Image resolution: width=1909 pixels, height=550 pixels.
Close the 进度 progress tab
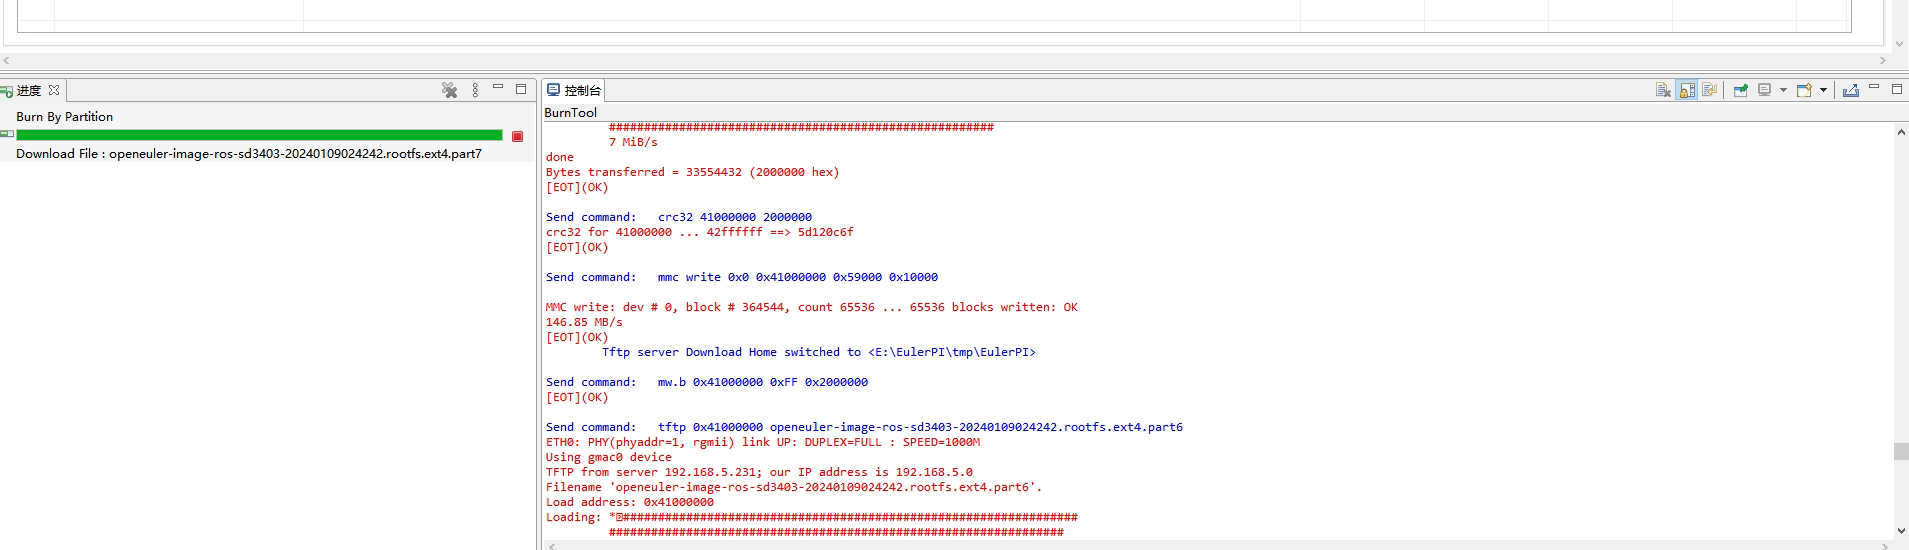(54, 90)
